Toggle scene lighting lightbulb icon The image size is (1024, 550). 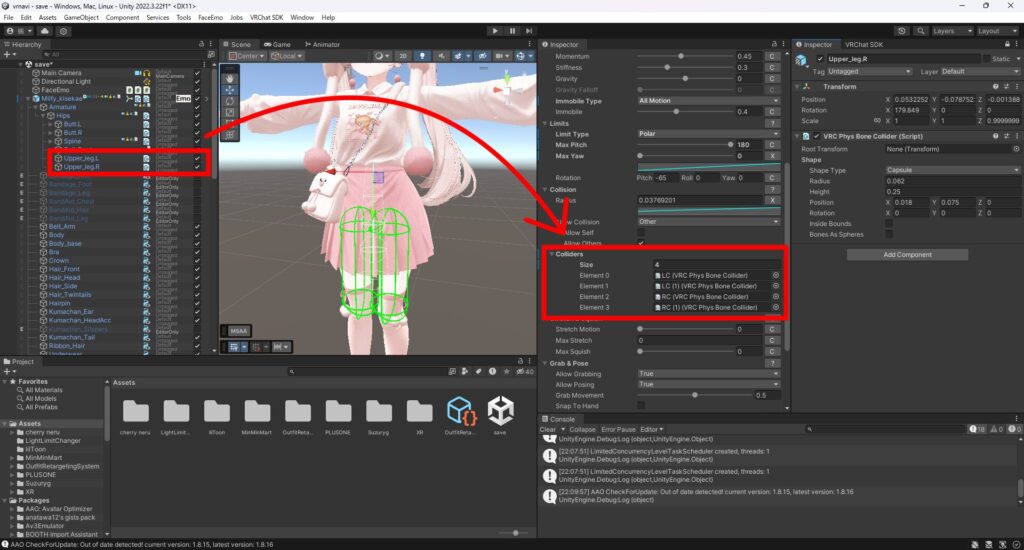pyautogui.click(x=420, y=57)
